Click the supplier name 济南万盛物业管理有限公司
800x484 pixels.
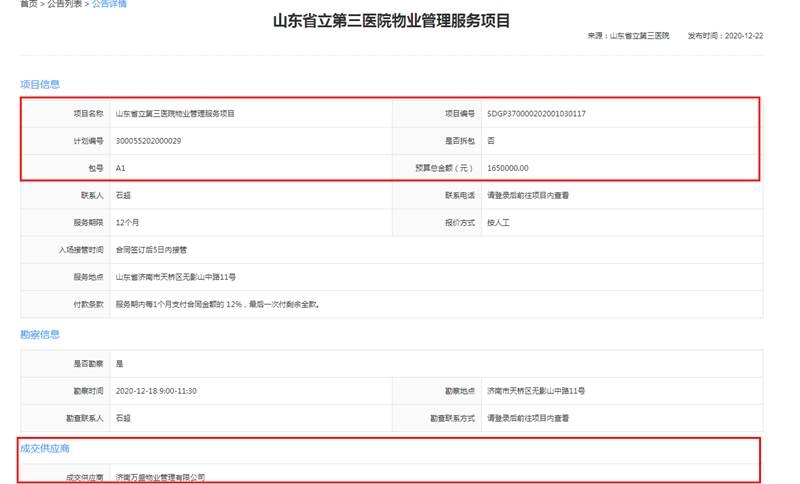tap(160, 478)
